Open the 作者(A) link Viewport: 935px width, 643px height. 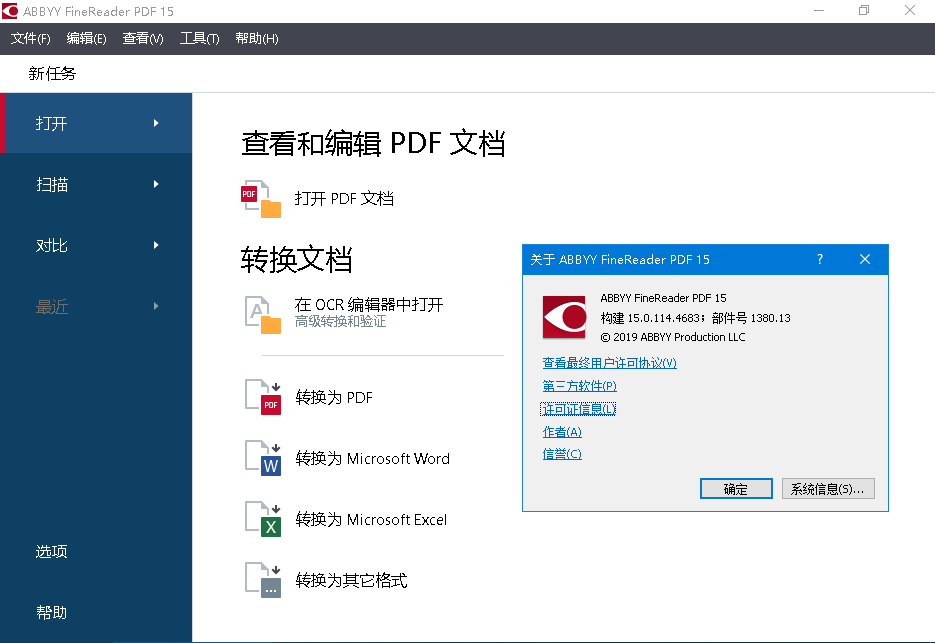coord(562,431)
